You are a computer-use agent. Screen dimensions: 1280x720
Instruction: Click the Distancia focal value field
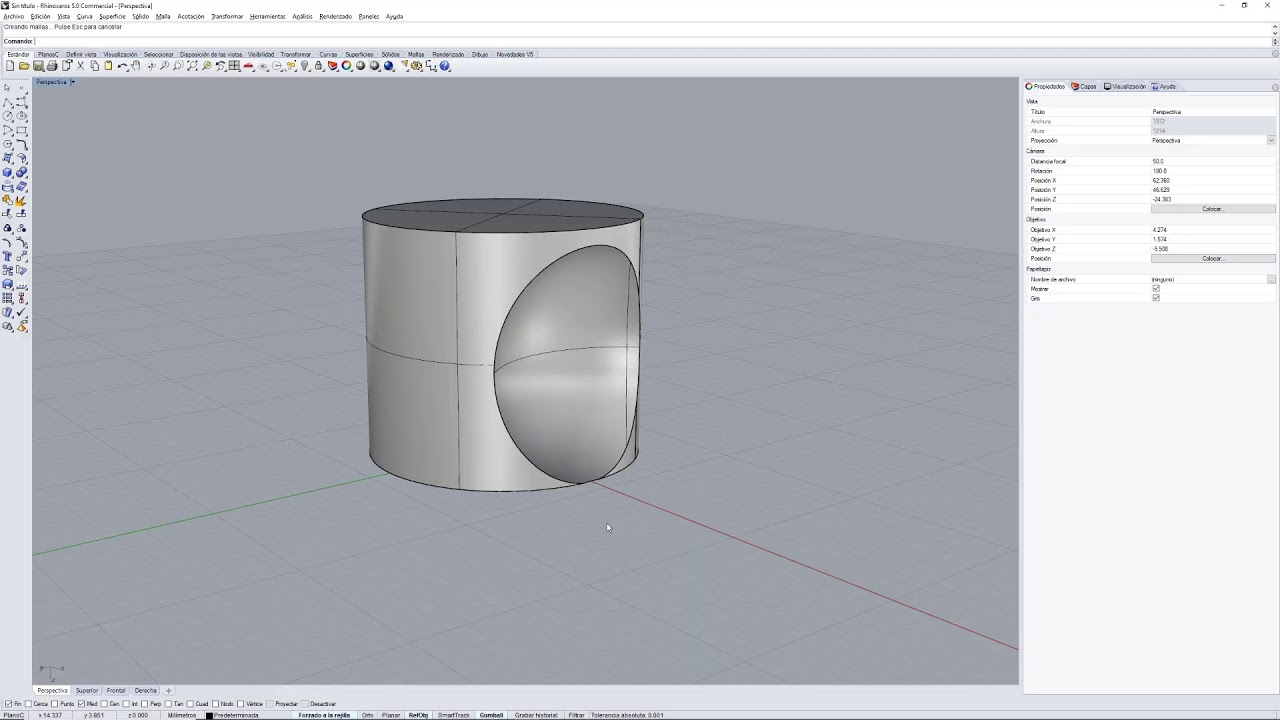(x=1213, y=161)
